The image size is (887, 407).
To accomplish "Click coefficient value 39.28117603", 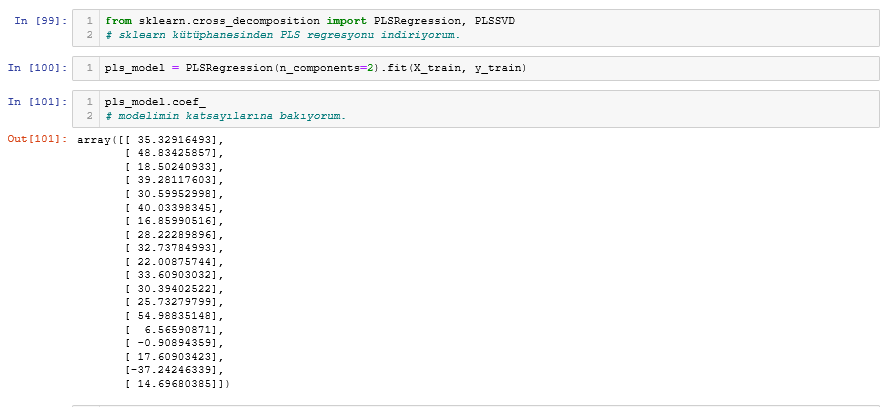I will click(176, 179).
